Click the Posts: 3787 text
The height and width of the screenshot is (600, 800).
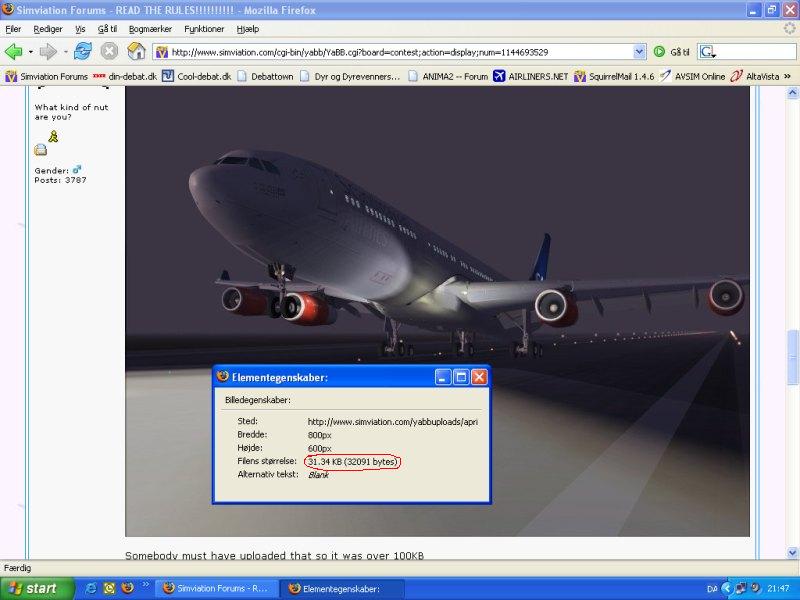60,180
